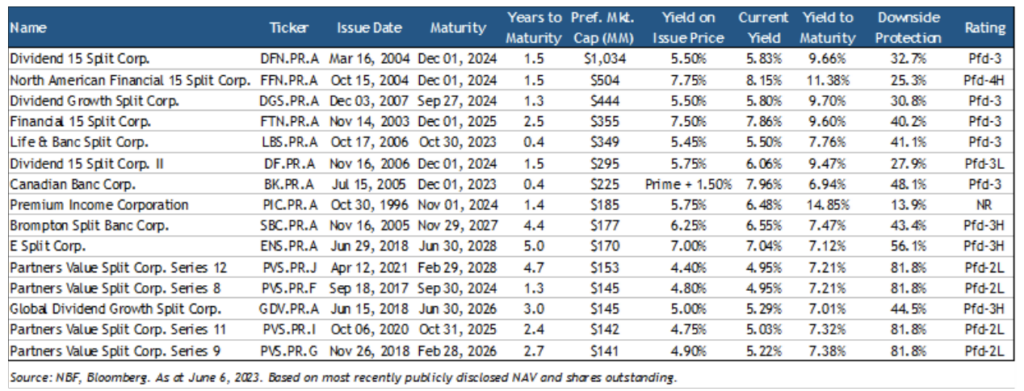Click the Downside Protection column header

pos(908,28)
